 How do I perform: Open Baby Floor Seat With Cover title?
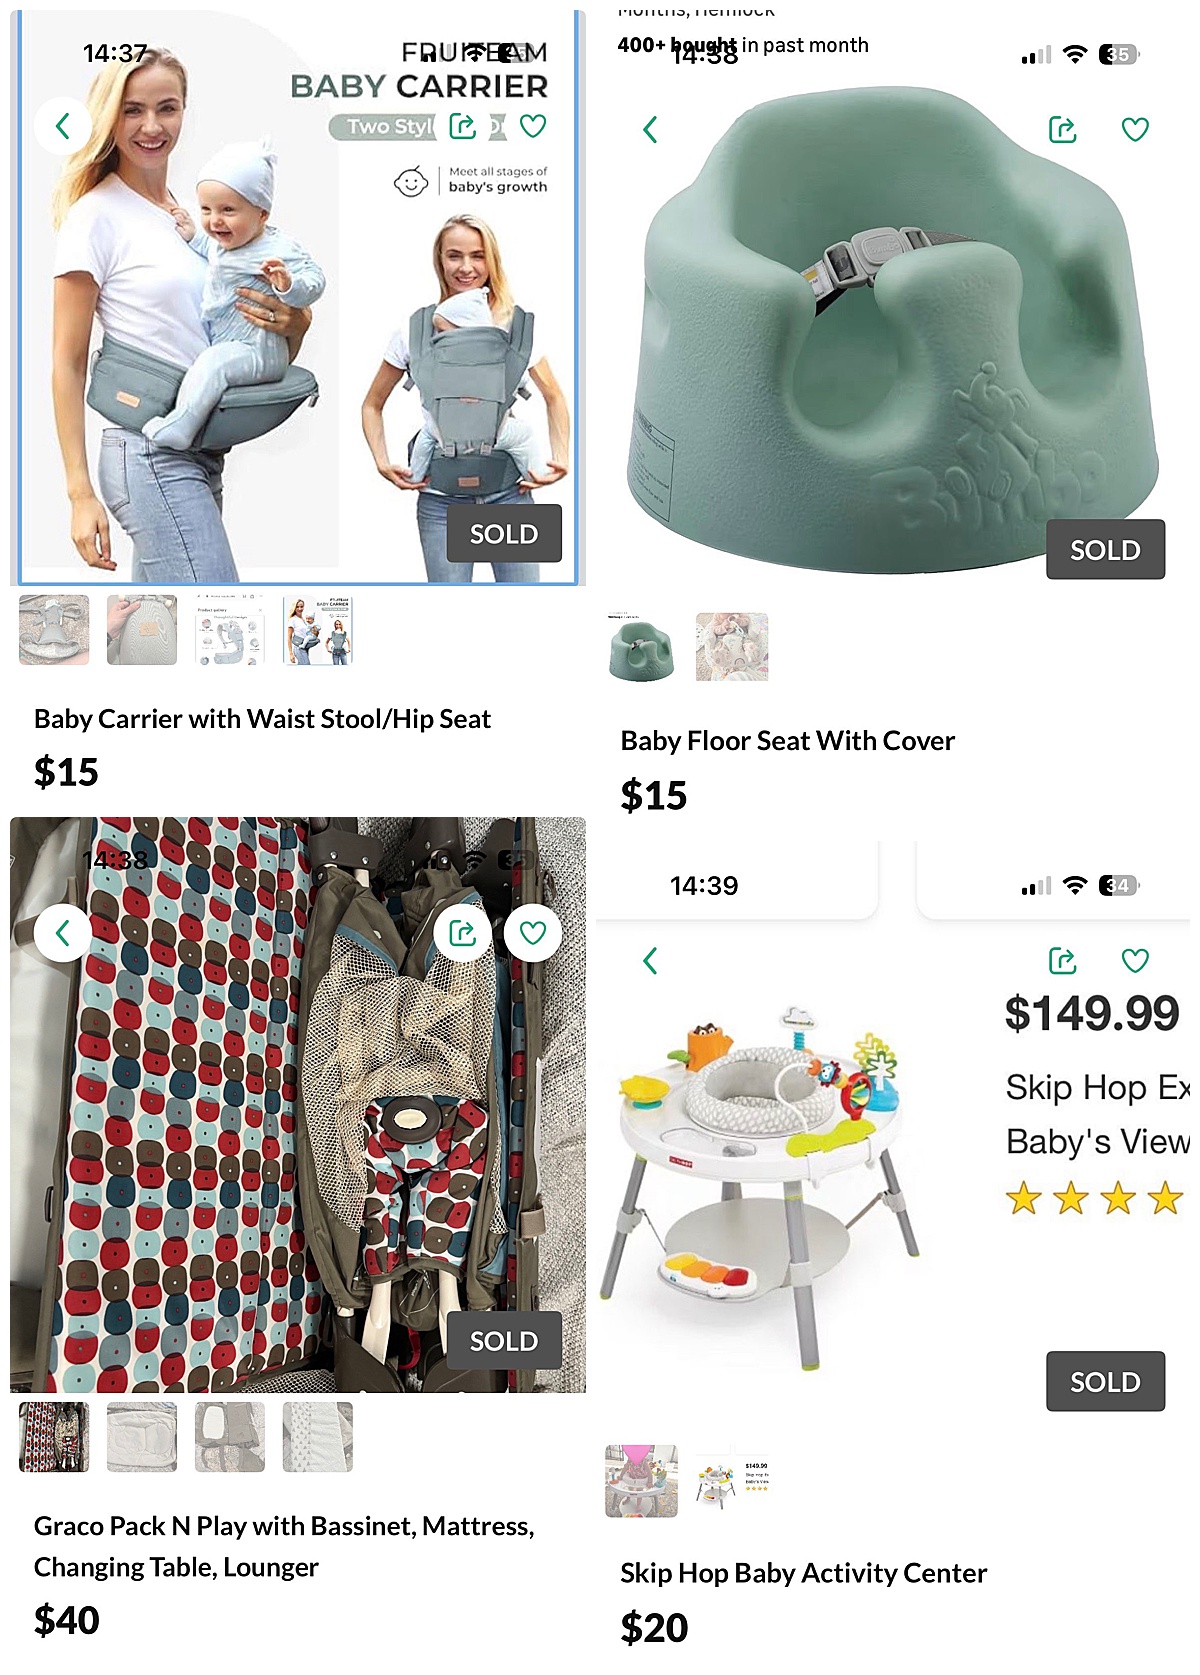pos(787,741)
